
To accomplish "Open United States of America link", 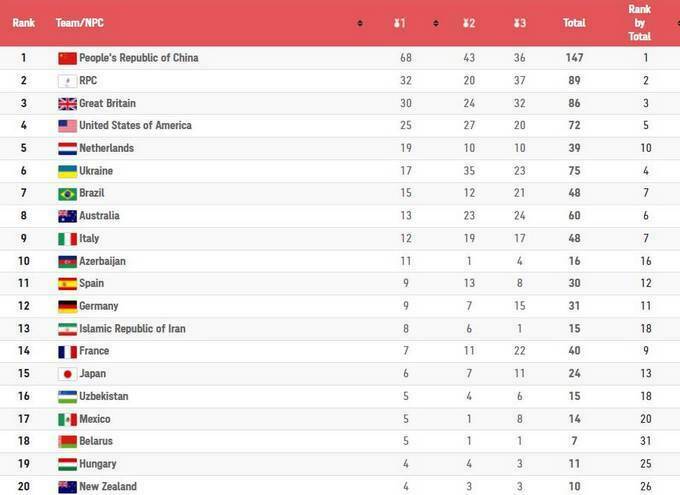I will pos(135,126).
